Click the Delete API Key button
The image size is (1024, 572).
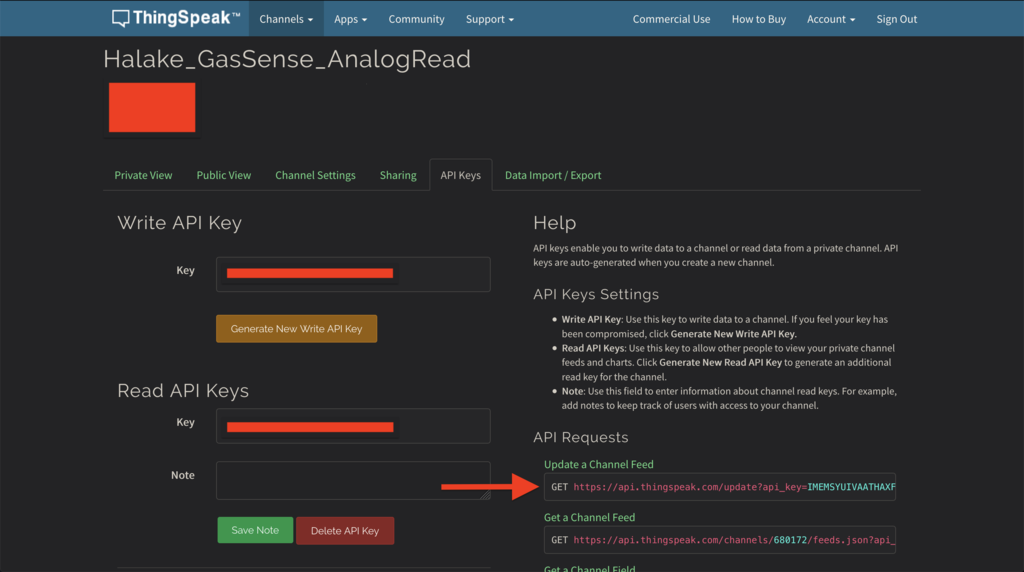[x=345, y=531]
